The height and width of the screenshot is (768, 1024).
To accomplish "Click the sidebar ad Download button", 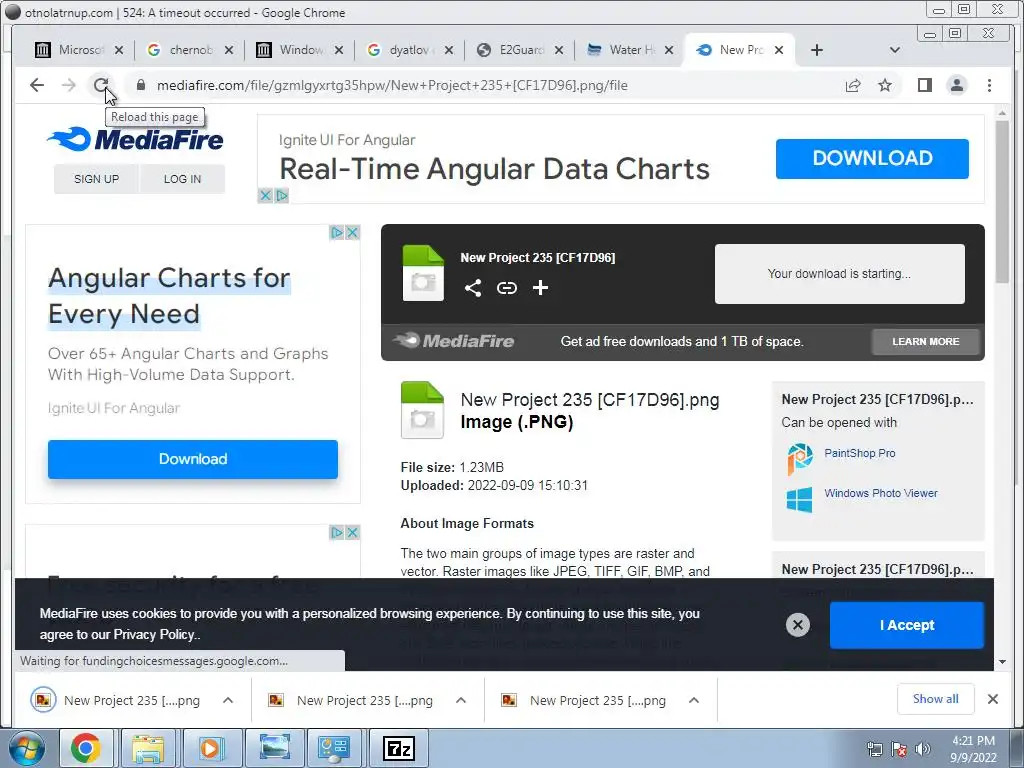I will pyautogui.click(x=193, y=459).
